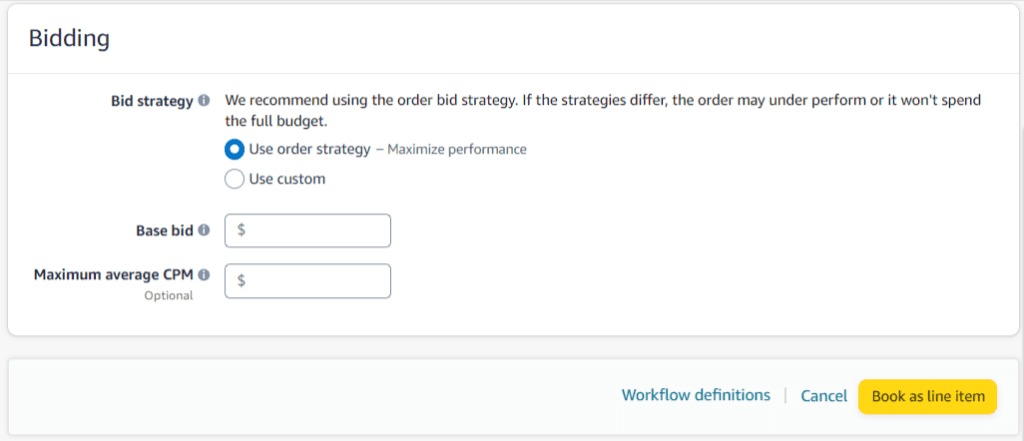Click the Cancel link

[x=824, y=396]
